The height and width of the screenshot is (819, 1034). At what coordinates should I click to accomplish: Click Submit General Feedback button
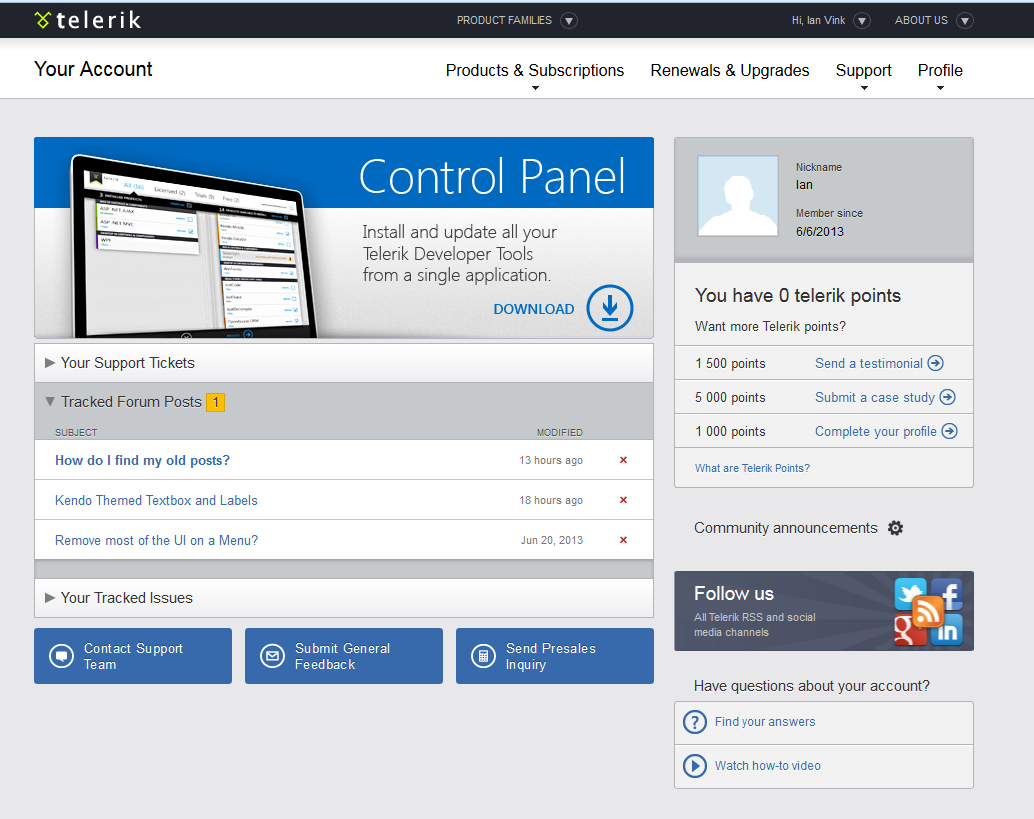(344, 656)
